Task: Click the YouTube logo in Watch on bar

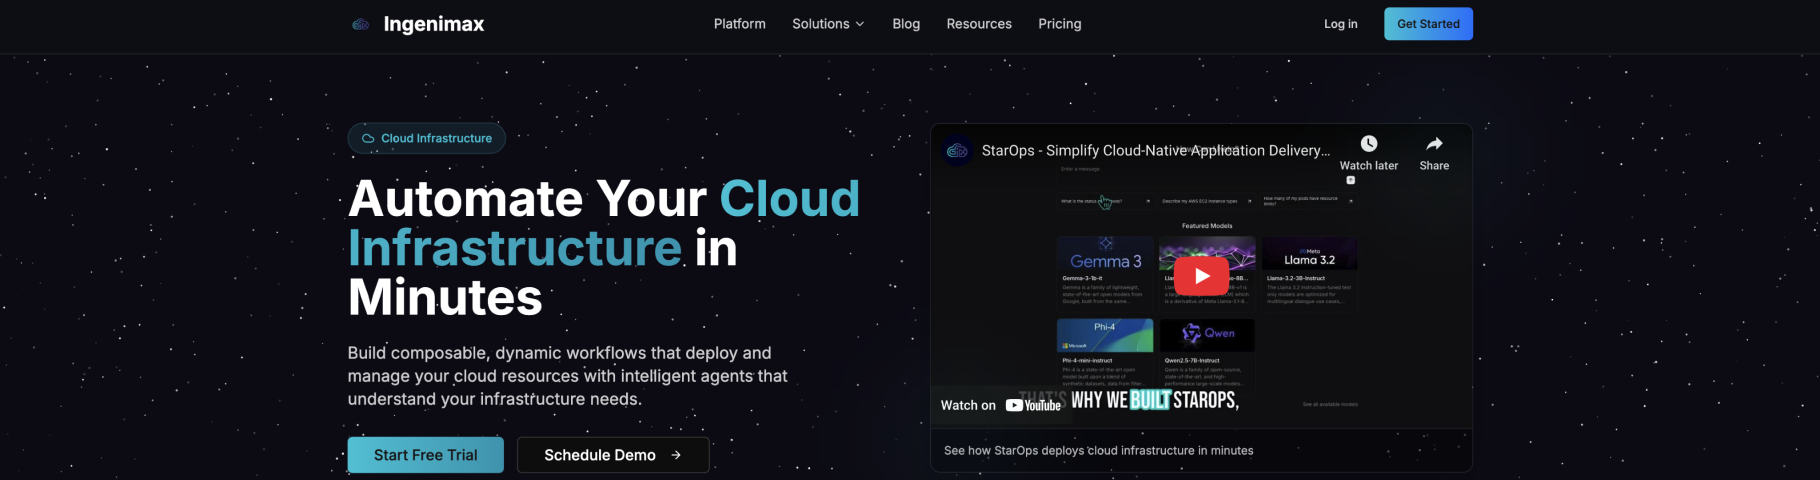Action: 1033,405
